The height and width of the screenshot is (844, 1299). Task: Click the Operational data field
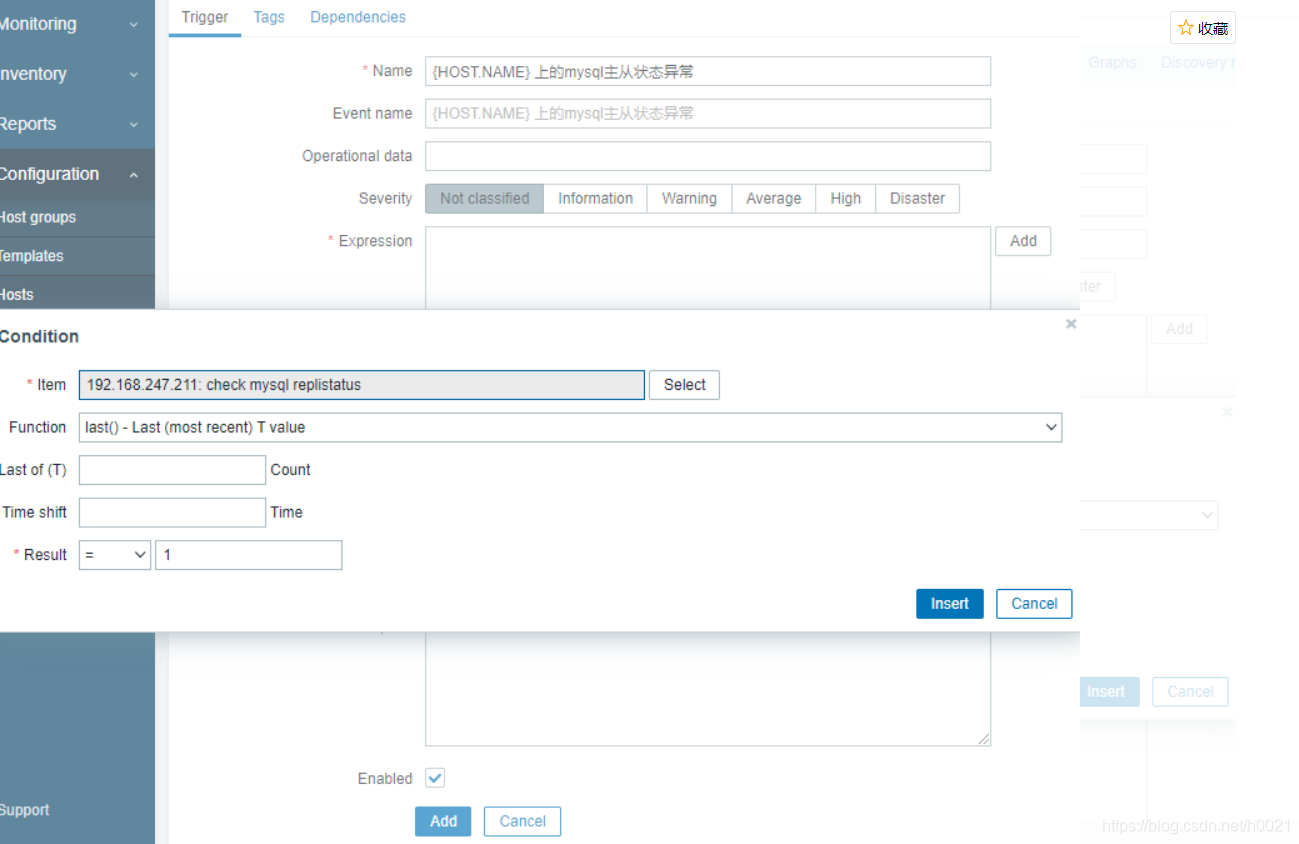point(708,156)
